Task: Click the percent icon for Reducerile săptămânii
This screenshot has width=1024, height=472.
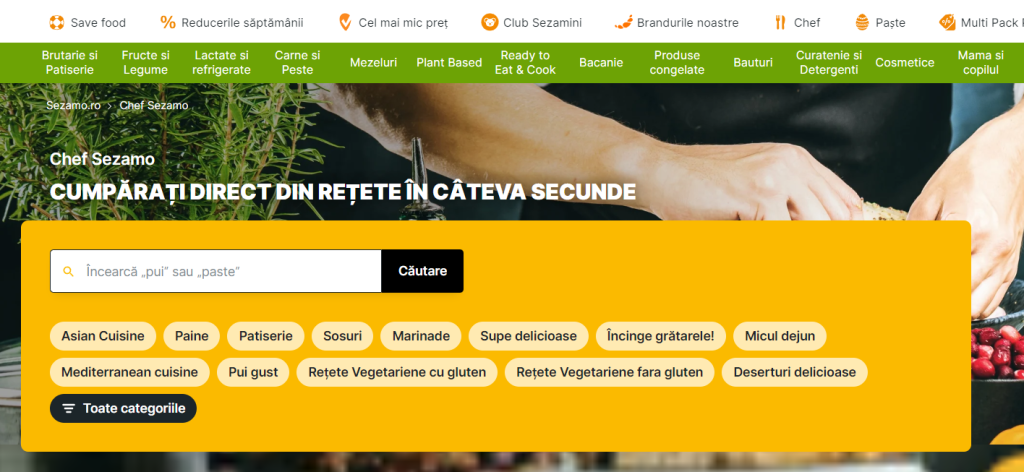Action: pos(168,23)
